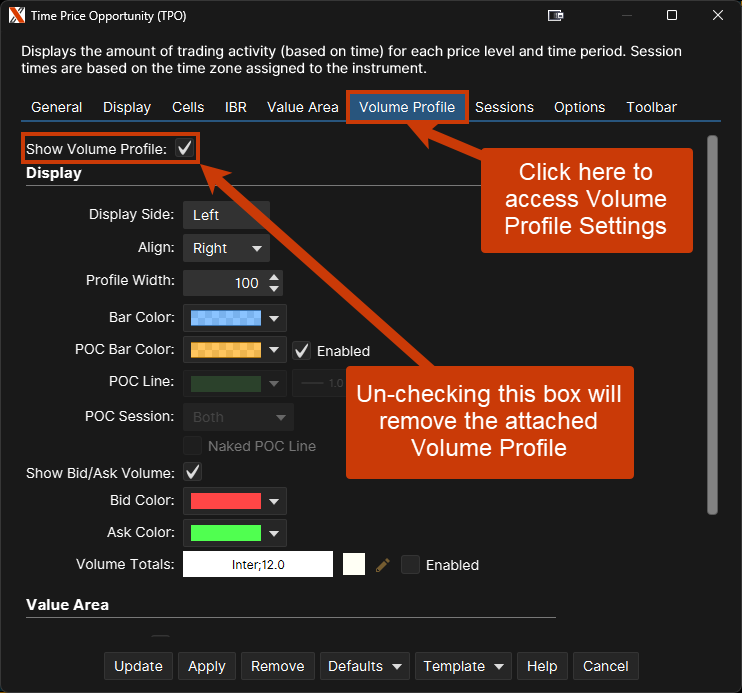Viewport: 742px width, 693px height.
Task: Increase Profile Width using up arrow
Action: tap(275, 277)
